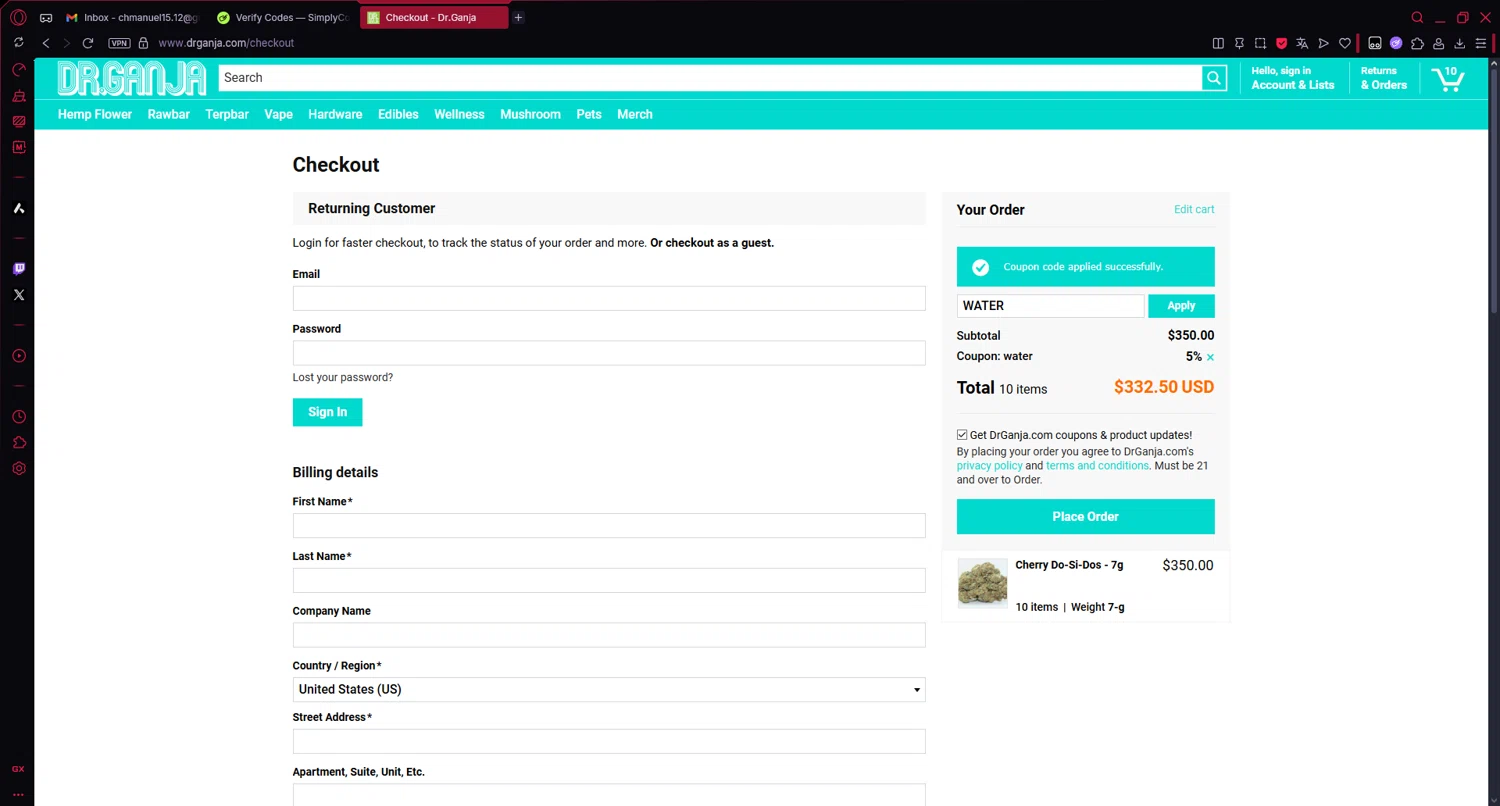Image resolution: width=1500 pixels, height=806 pixels.
Task: Click the Place Order button
Action: coord(1085,517)
